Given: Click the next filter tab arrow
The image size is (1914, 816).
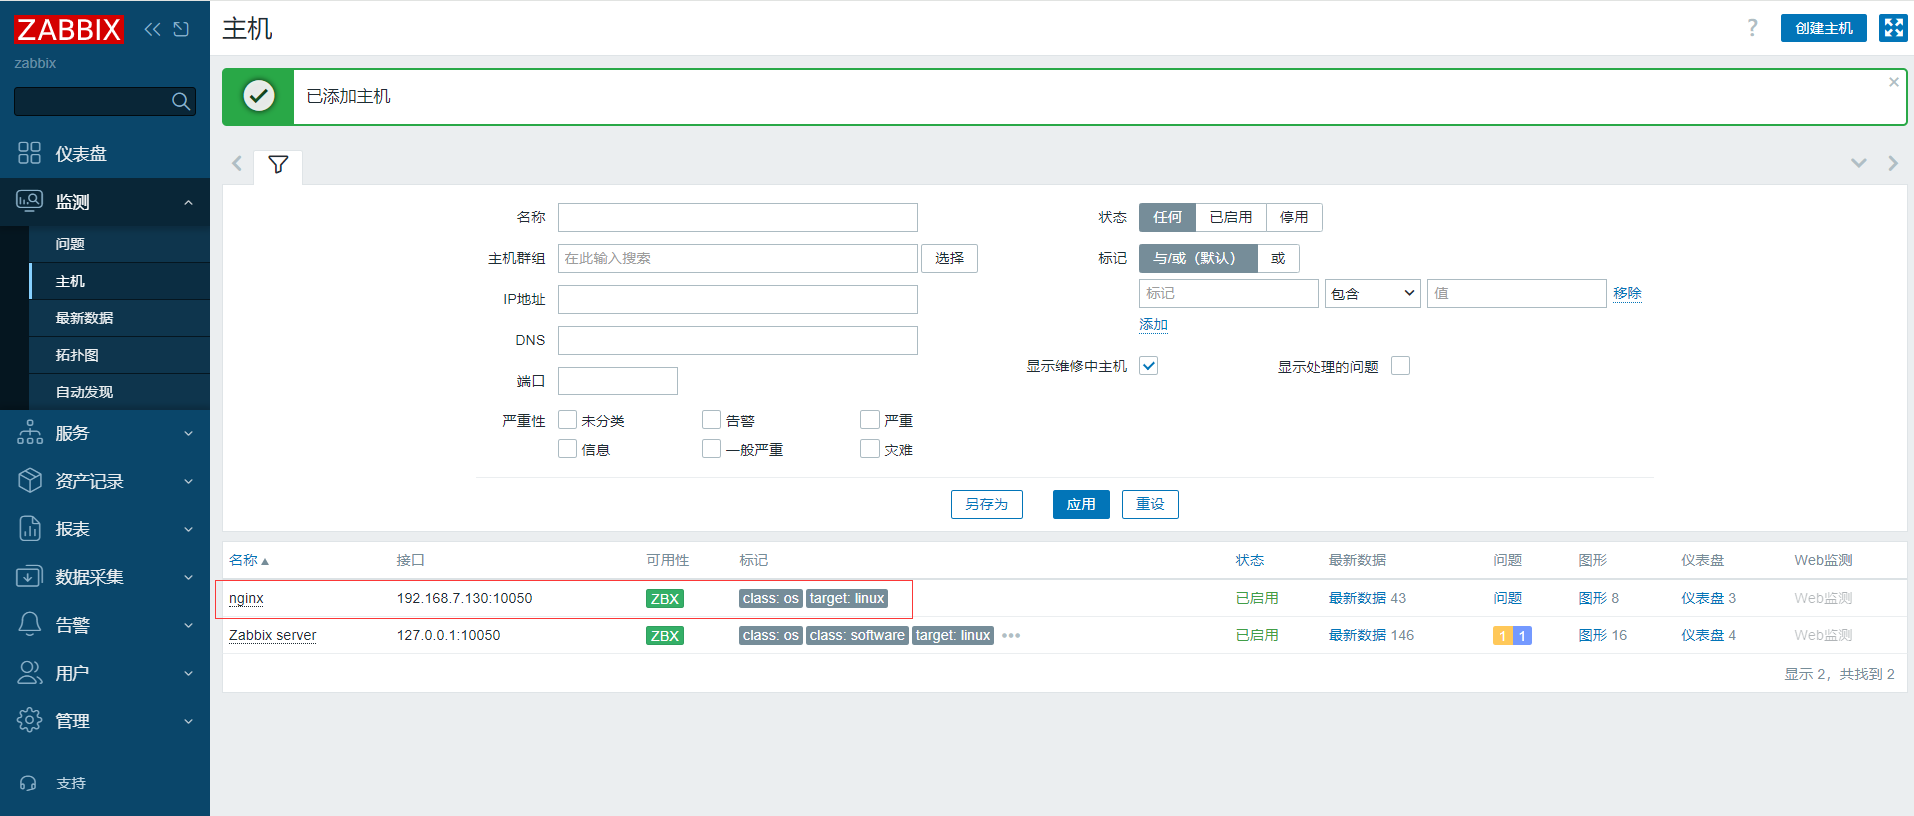Looking at the screenshot, I should [1893, 163].
